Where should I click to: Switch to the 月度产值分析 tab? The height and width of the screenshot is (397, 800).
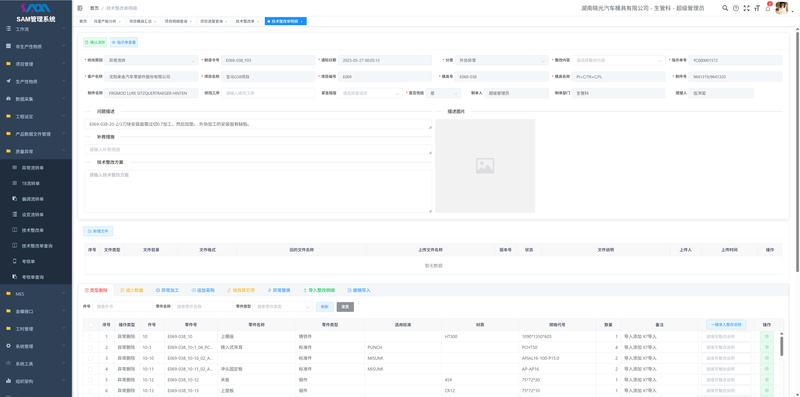coord(107,21)
